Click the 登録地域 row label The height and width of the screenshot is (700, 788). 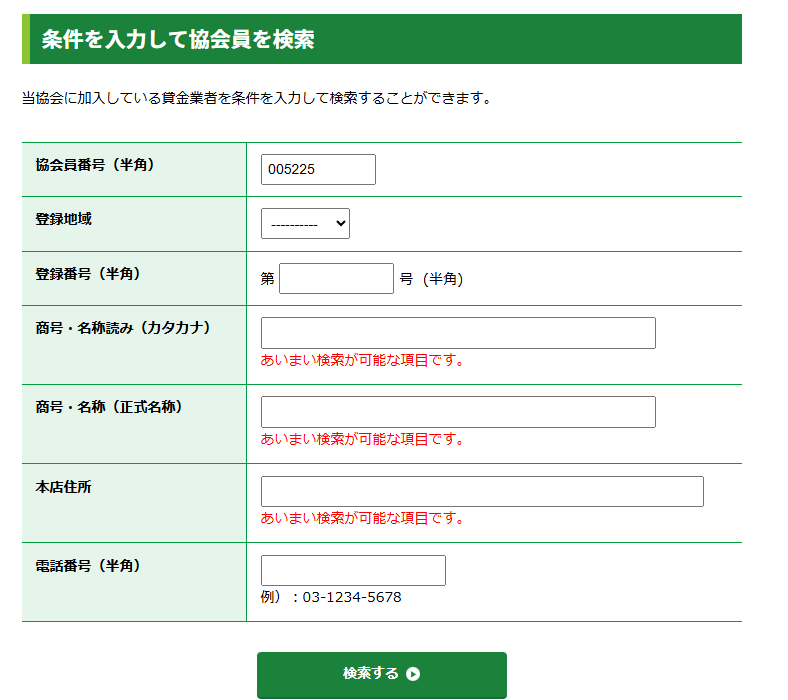click(64, 219)
